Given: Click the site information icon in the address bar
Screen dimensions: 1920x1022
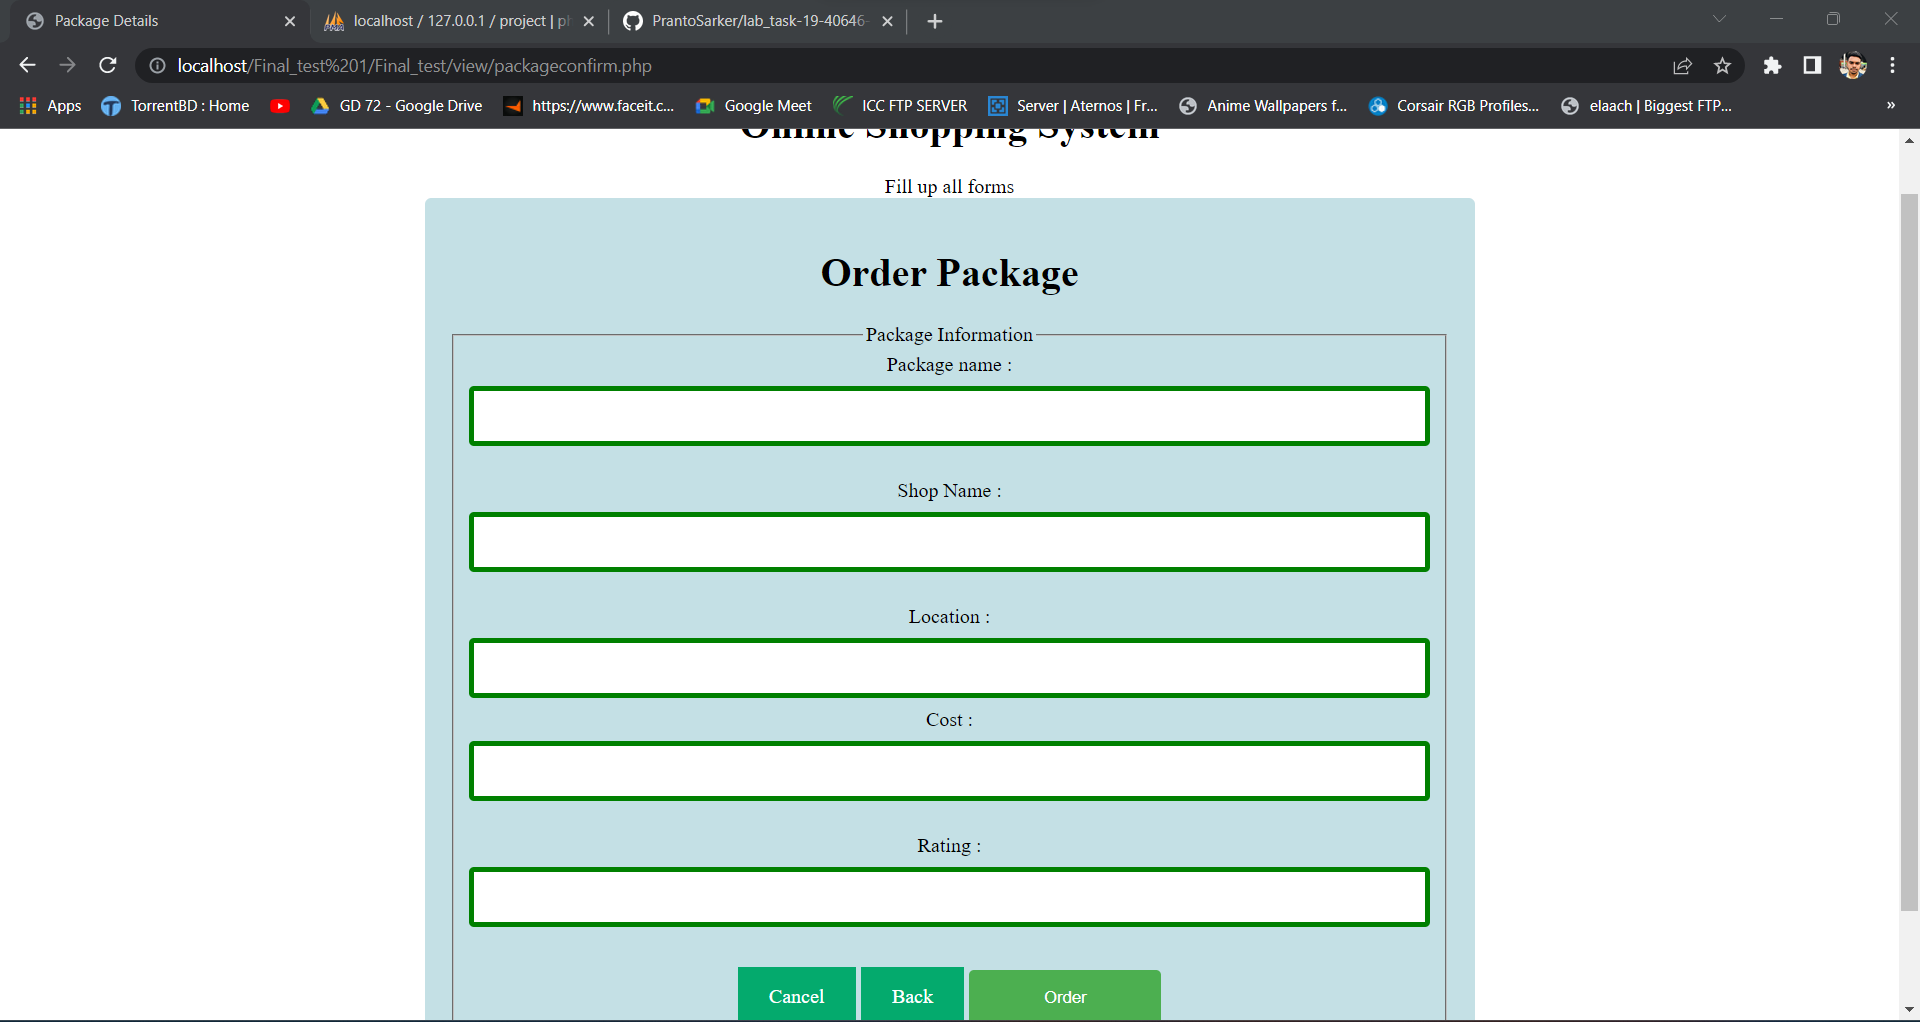Looking at the screenshot, I should coord(157,65).
